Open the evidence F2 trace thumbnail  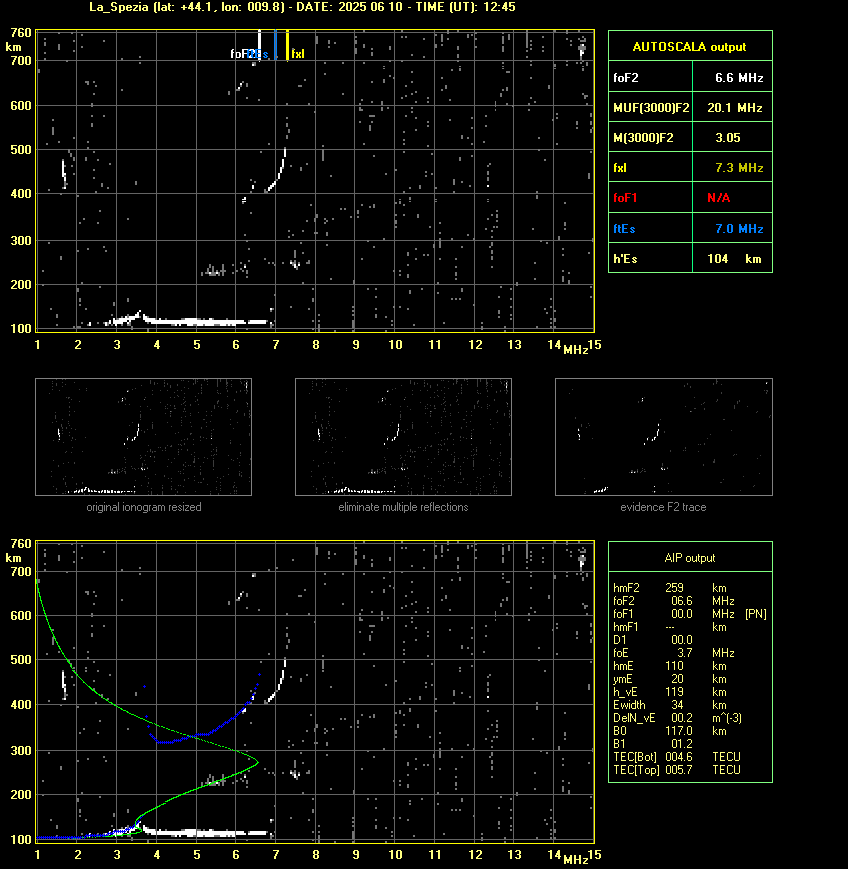point(664,437)
